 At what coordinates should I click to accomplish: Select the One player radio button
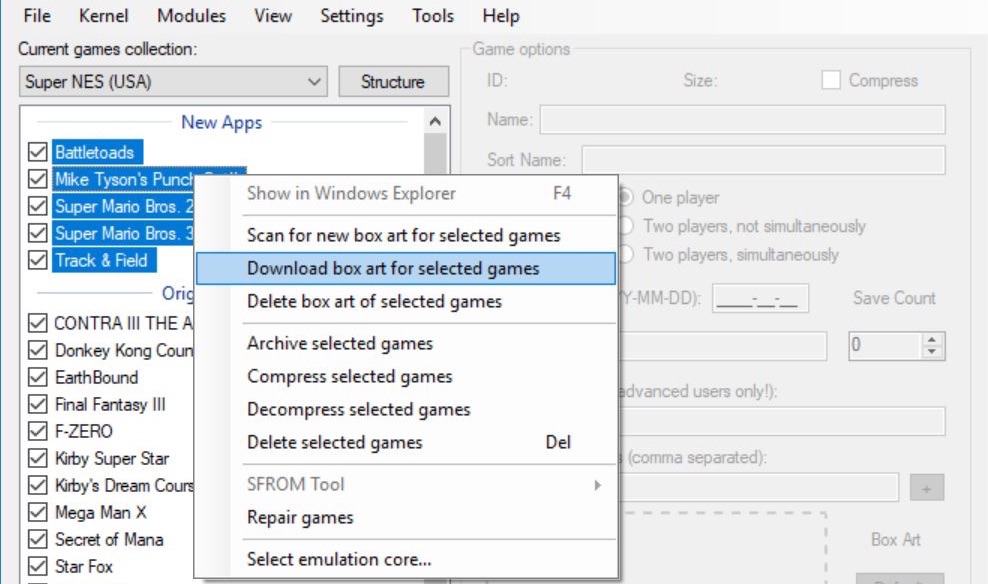[x=626, y=198]
